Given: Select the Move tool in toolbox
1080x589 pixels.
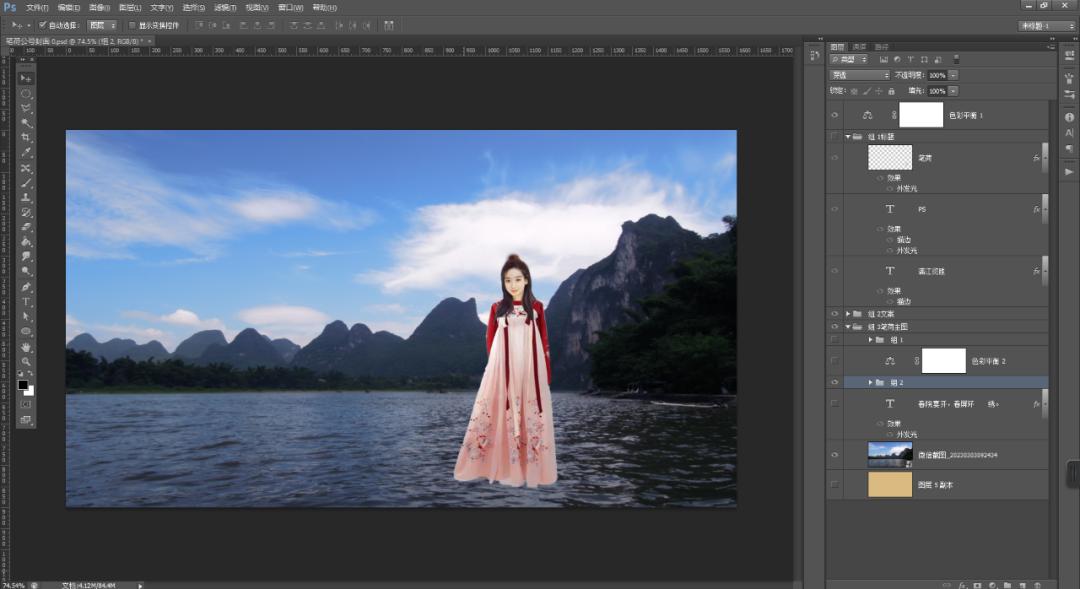Looking at the screenshot, I should point(26,78).
